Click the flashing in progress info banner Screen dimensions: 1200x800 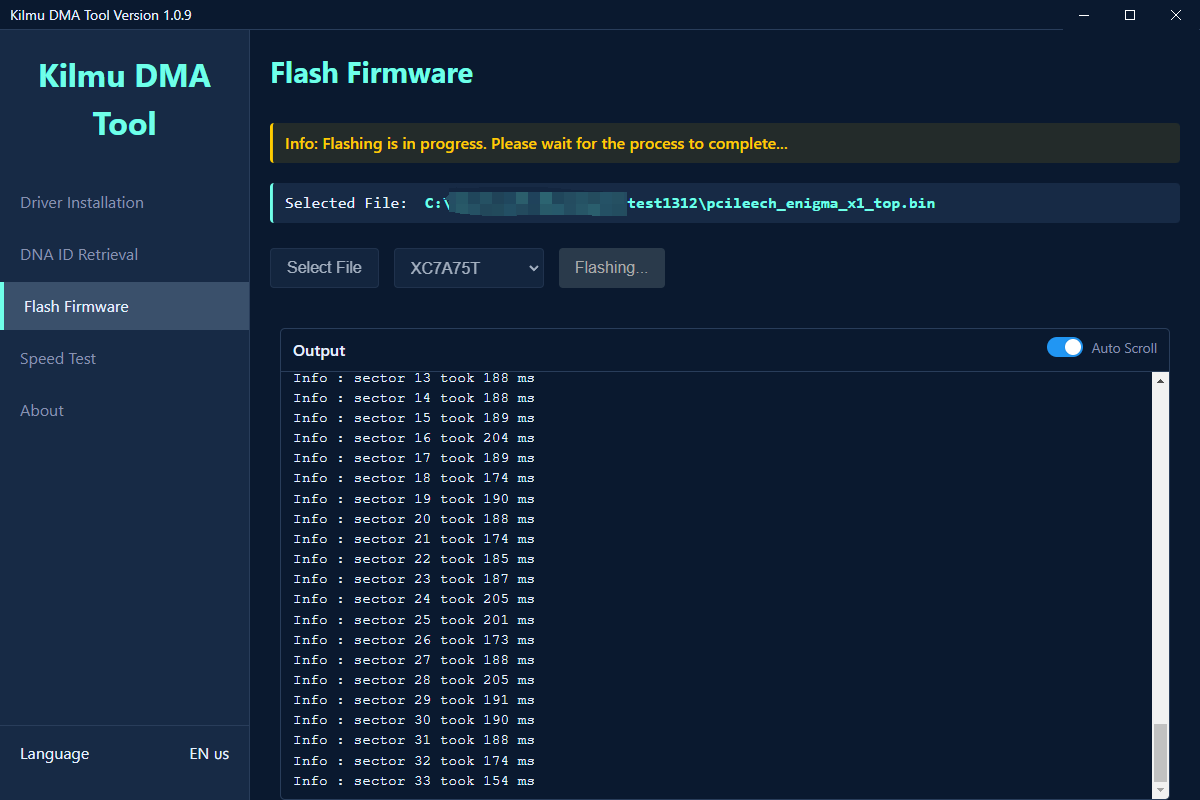tap(725, 143)
